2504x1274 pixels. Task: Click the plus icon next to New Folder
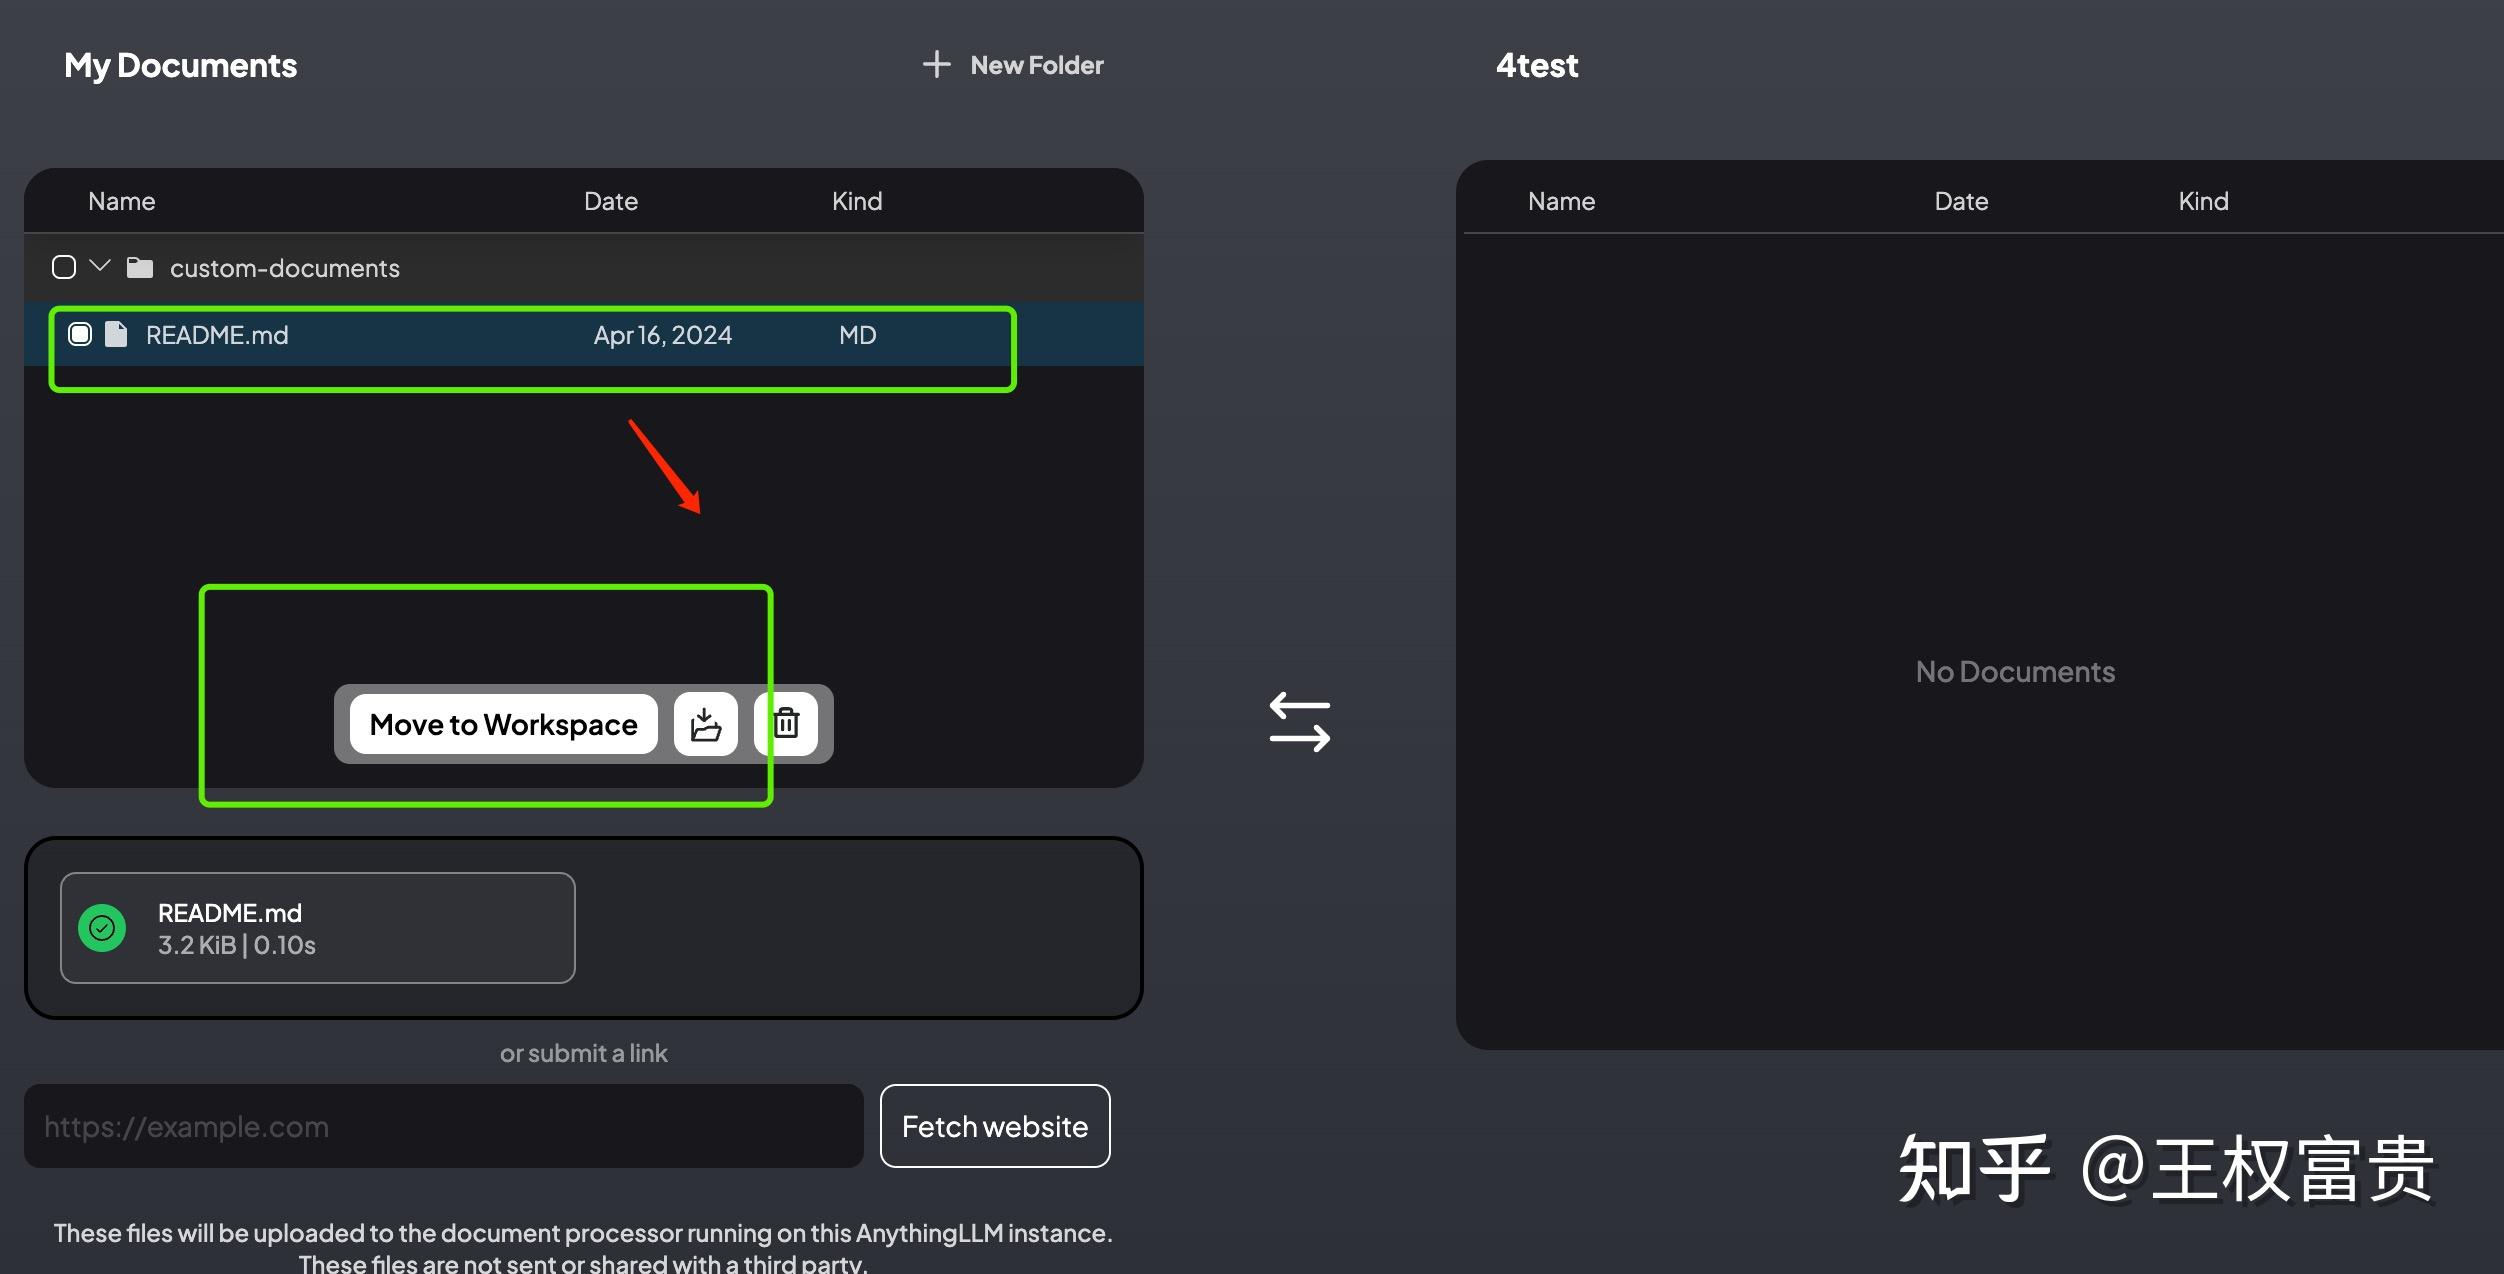point(936,65)
